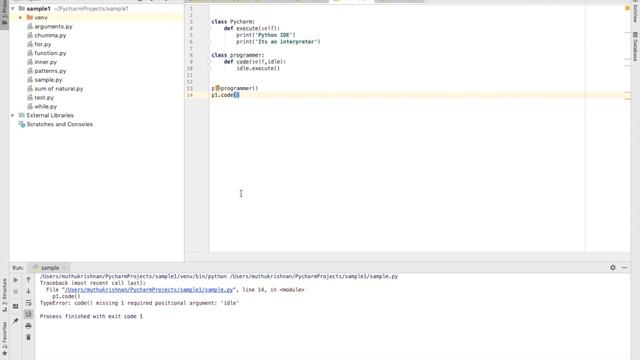Click the 'idle.execute()' code line

pyautogui.click(x=258, y=69)
